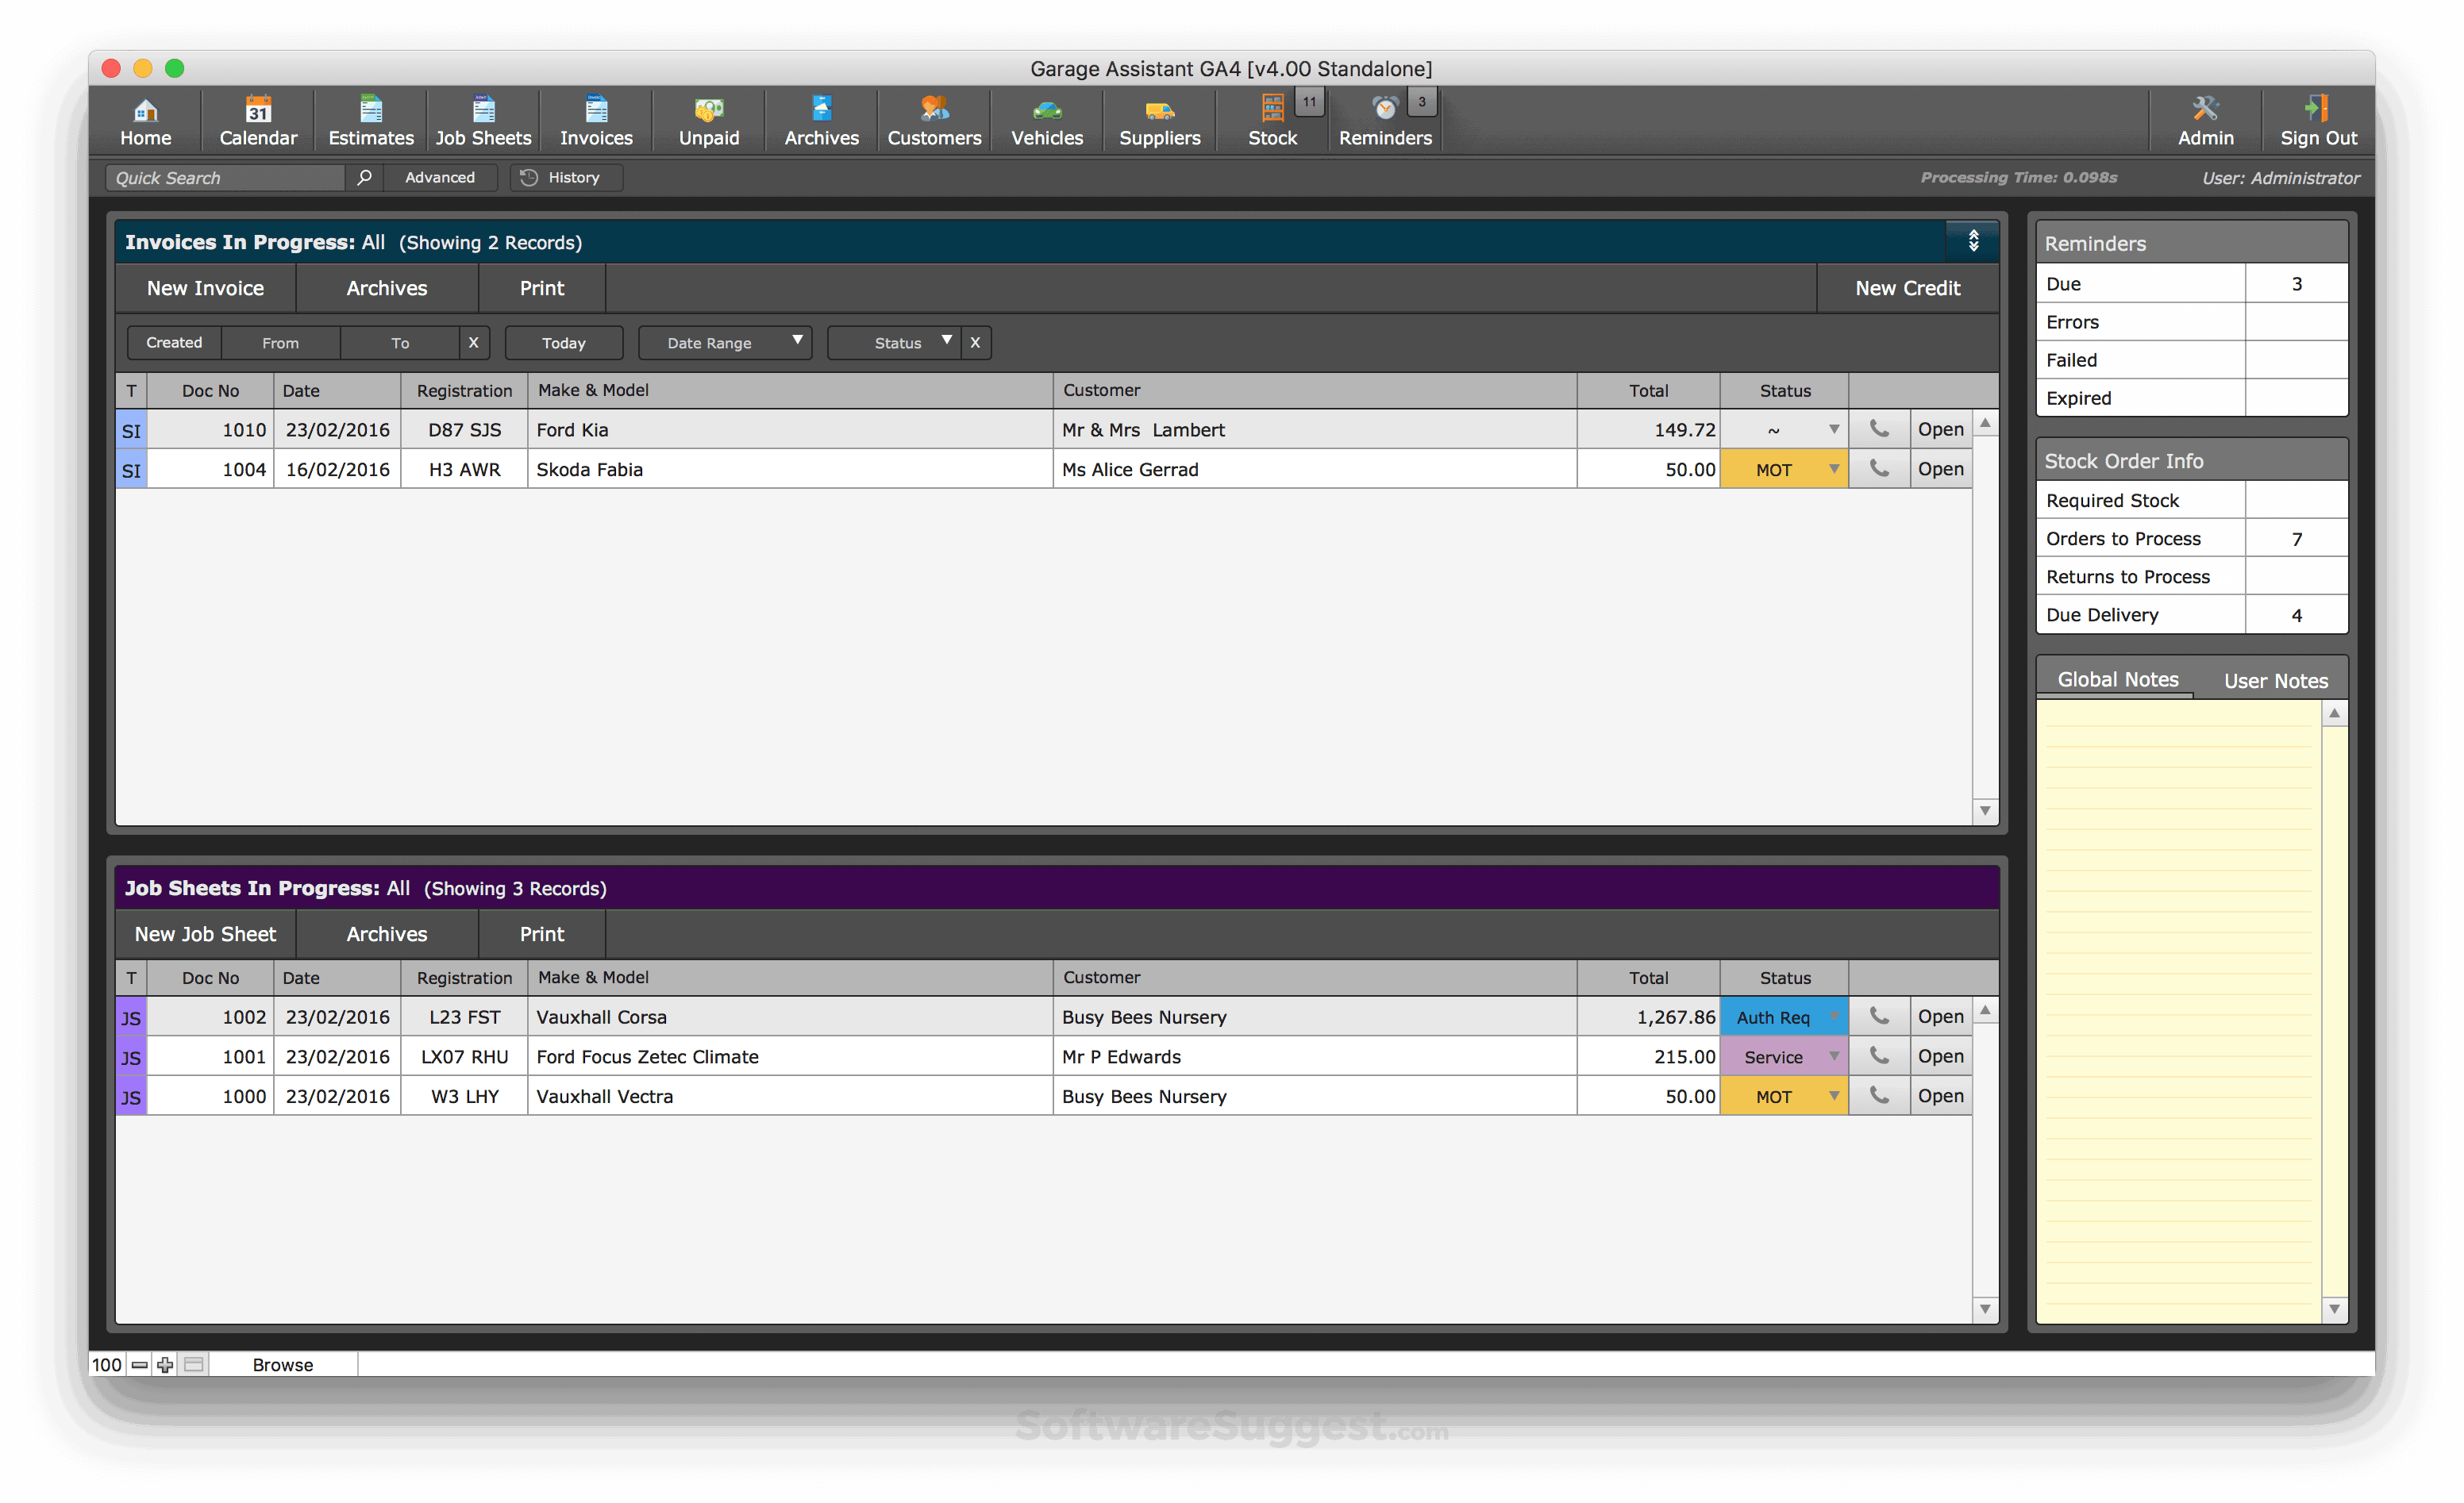Clear the Created date filter with X

click(x=474, y=343)
